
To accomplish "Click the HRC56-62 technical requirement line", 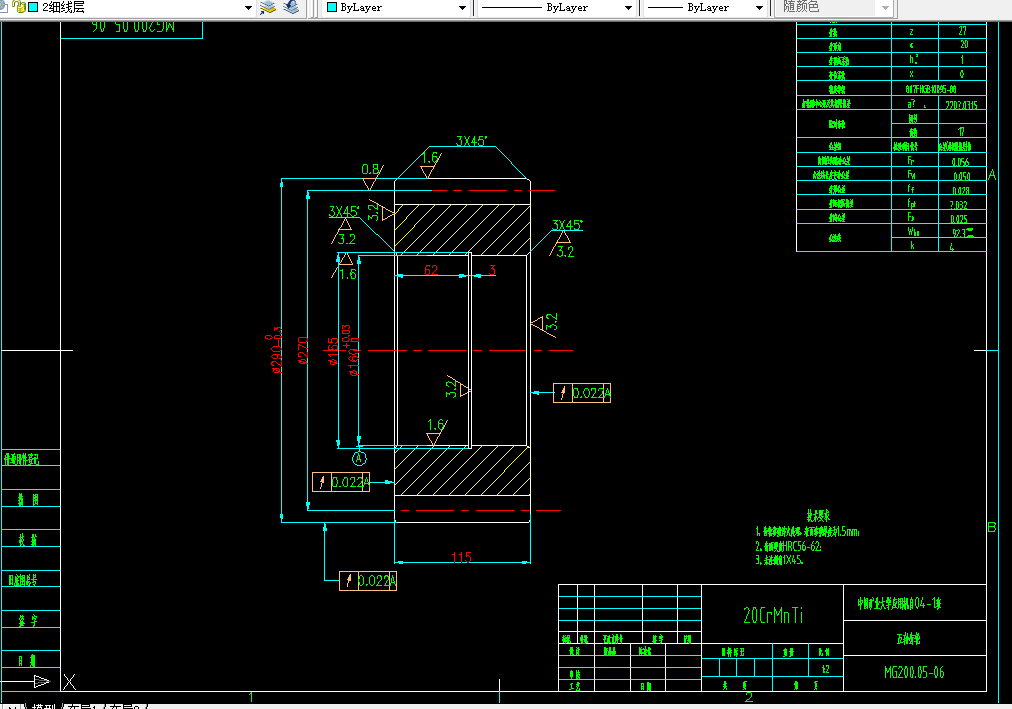I will (789, 546).
